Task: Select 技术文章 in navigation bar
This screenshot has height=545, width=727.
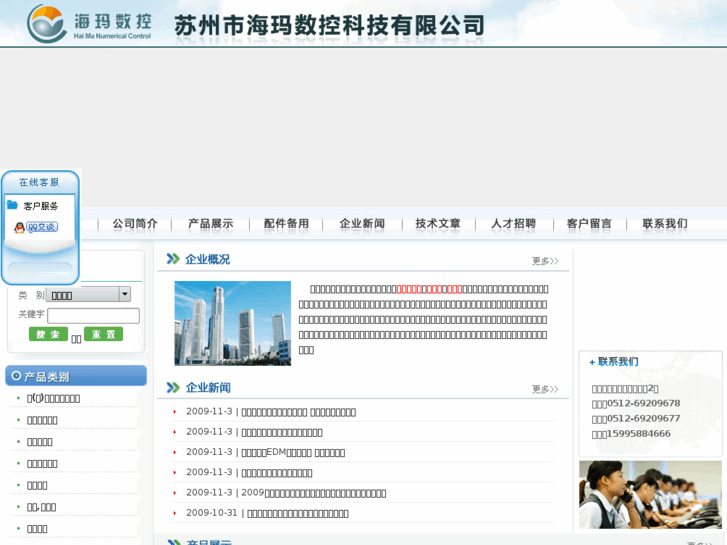Action: pos(438,224)
